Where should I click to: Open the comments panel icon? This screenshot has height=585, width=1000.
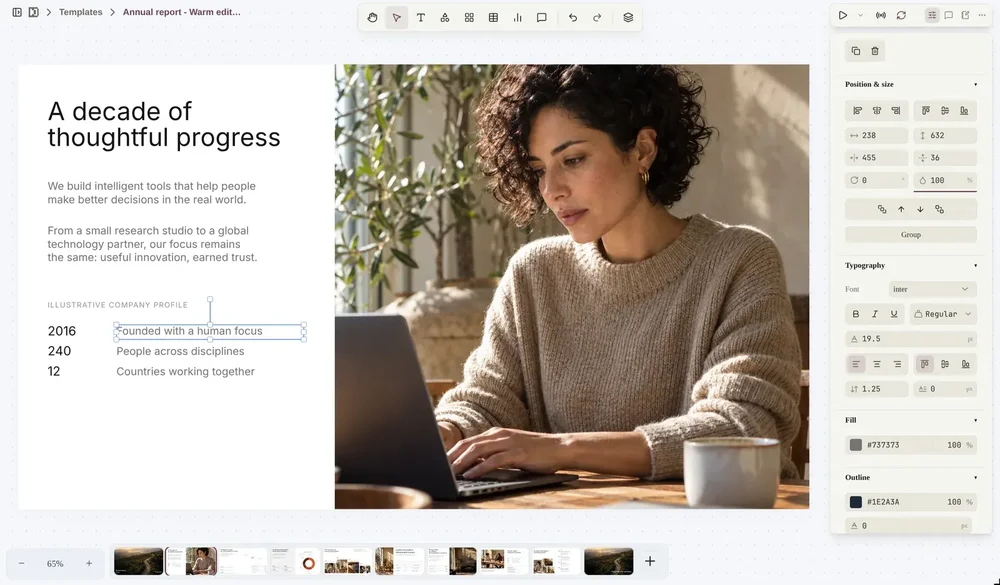pos(949,15)
